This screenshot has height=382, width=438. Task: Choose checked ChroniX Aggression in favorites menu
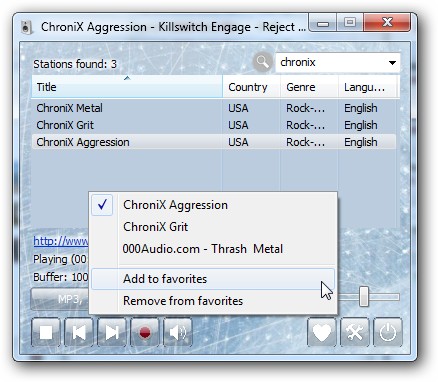[213, 205]
